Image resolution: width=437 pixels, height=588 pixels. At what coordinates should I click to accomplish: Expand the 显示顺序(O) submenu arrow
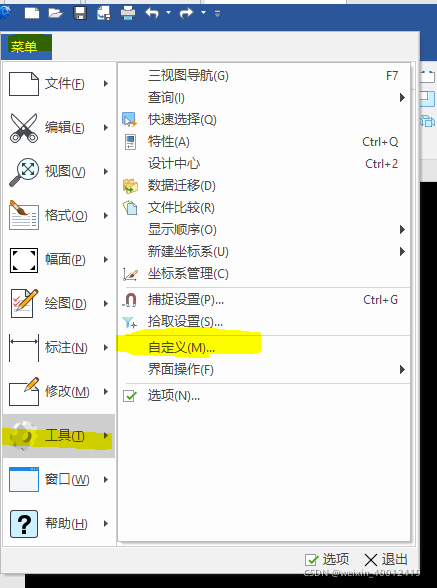pos(402,230)
